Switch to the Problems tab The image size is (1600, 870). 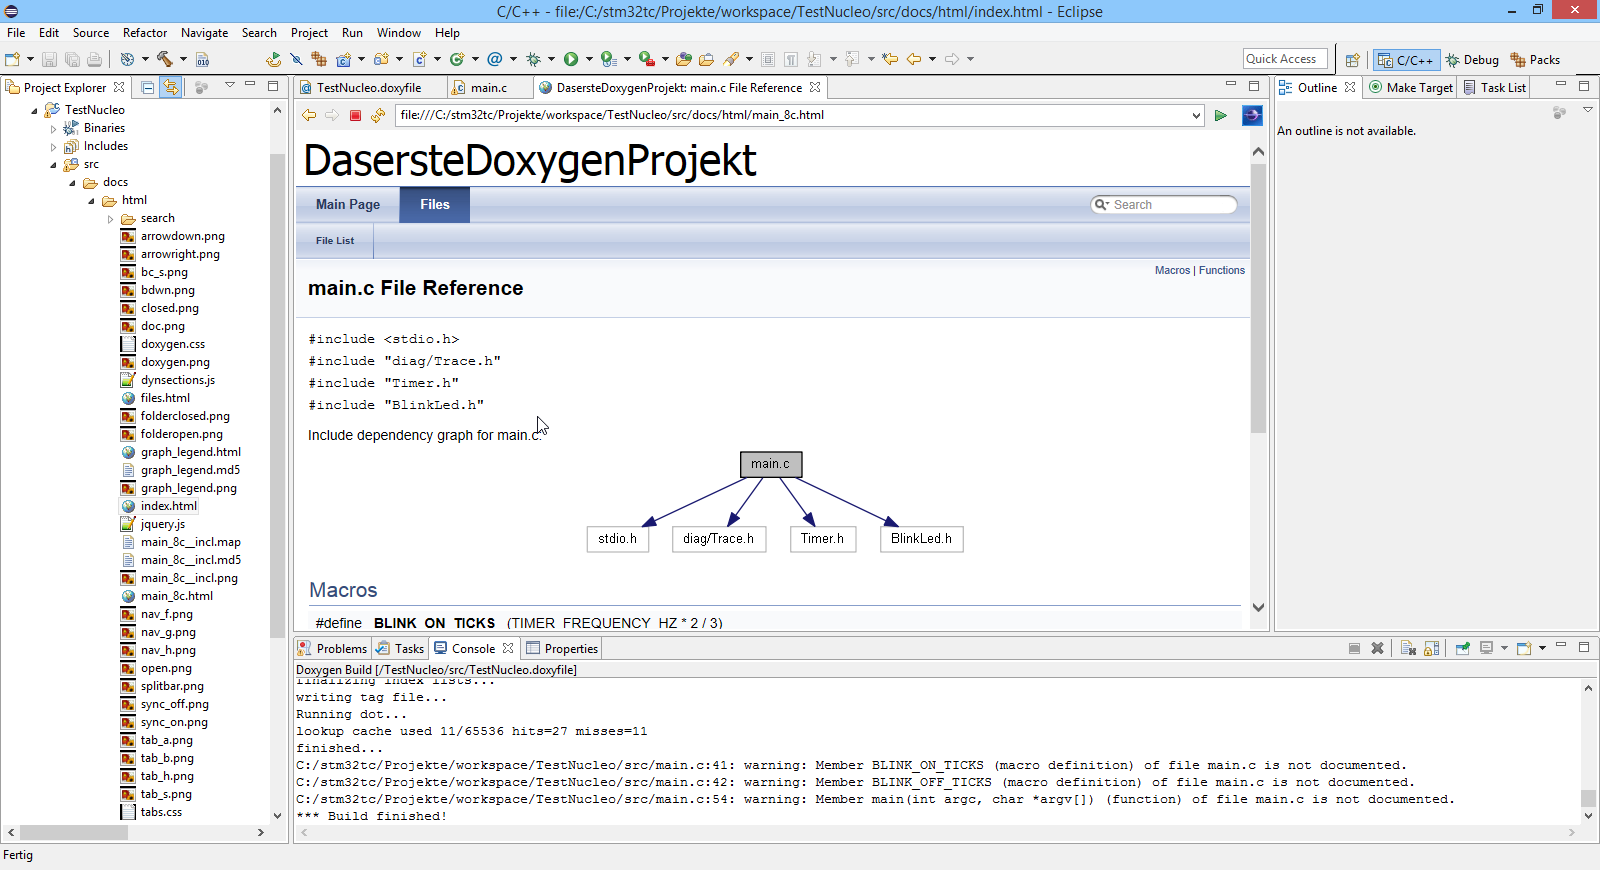333,648
